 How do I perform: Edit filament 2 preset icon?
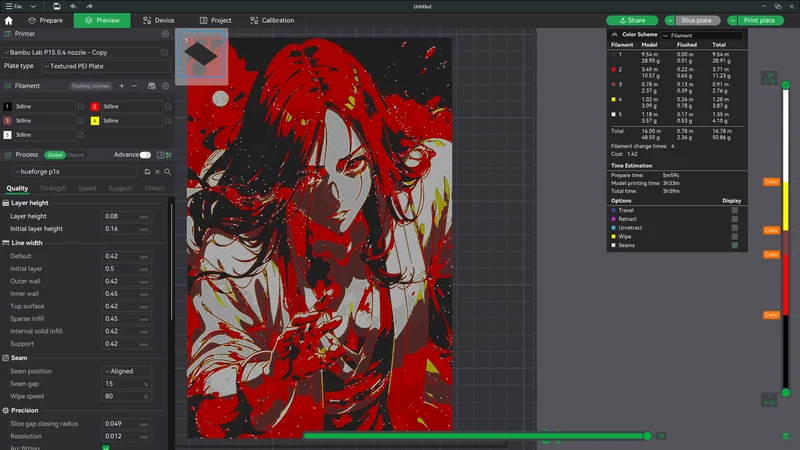168,106
